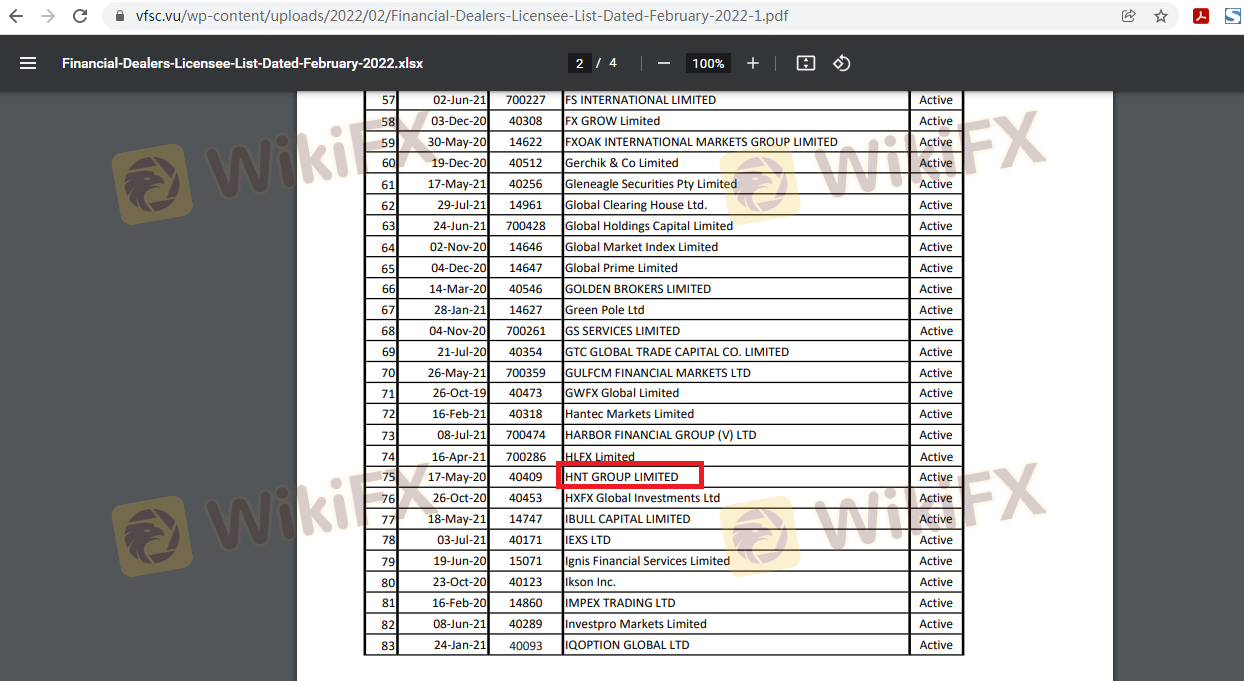1244x681 pixels.
Task: Click the 100% zoom level field
Action: [708, 63]
